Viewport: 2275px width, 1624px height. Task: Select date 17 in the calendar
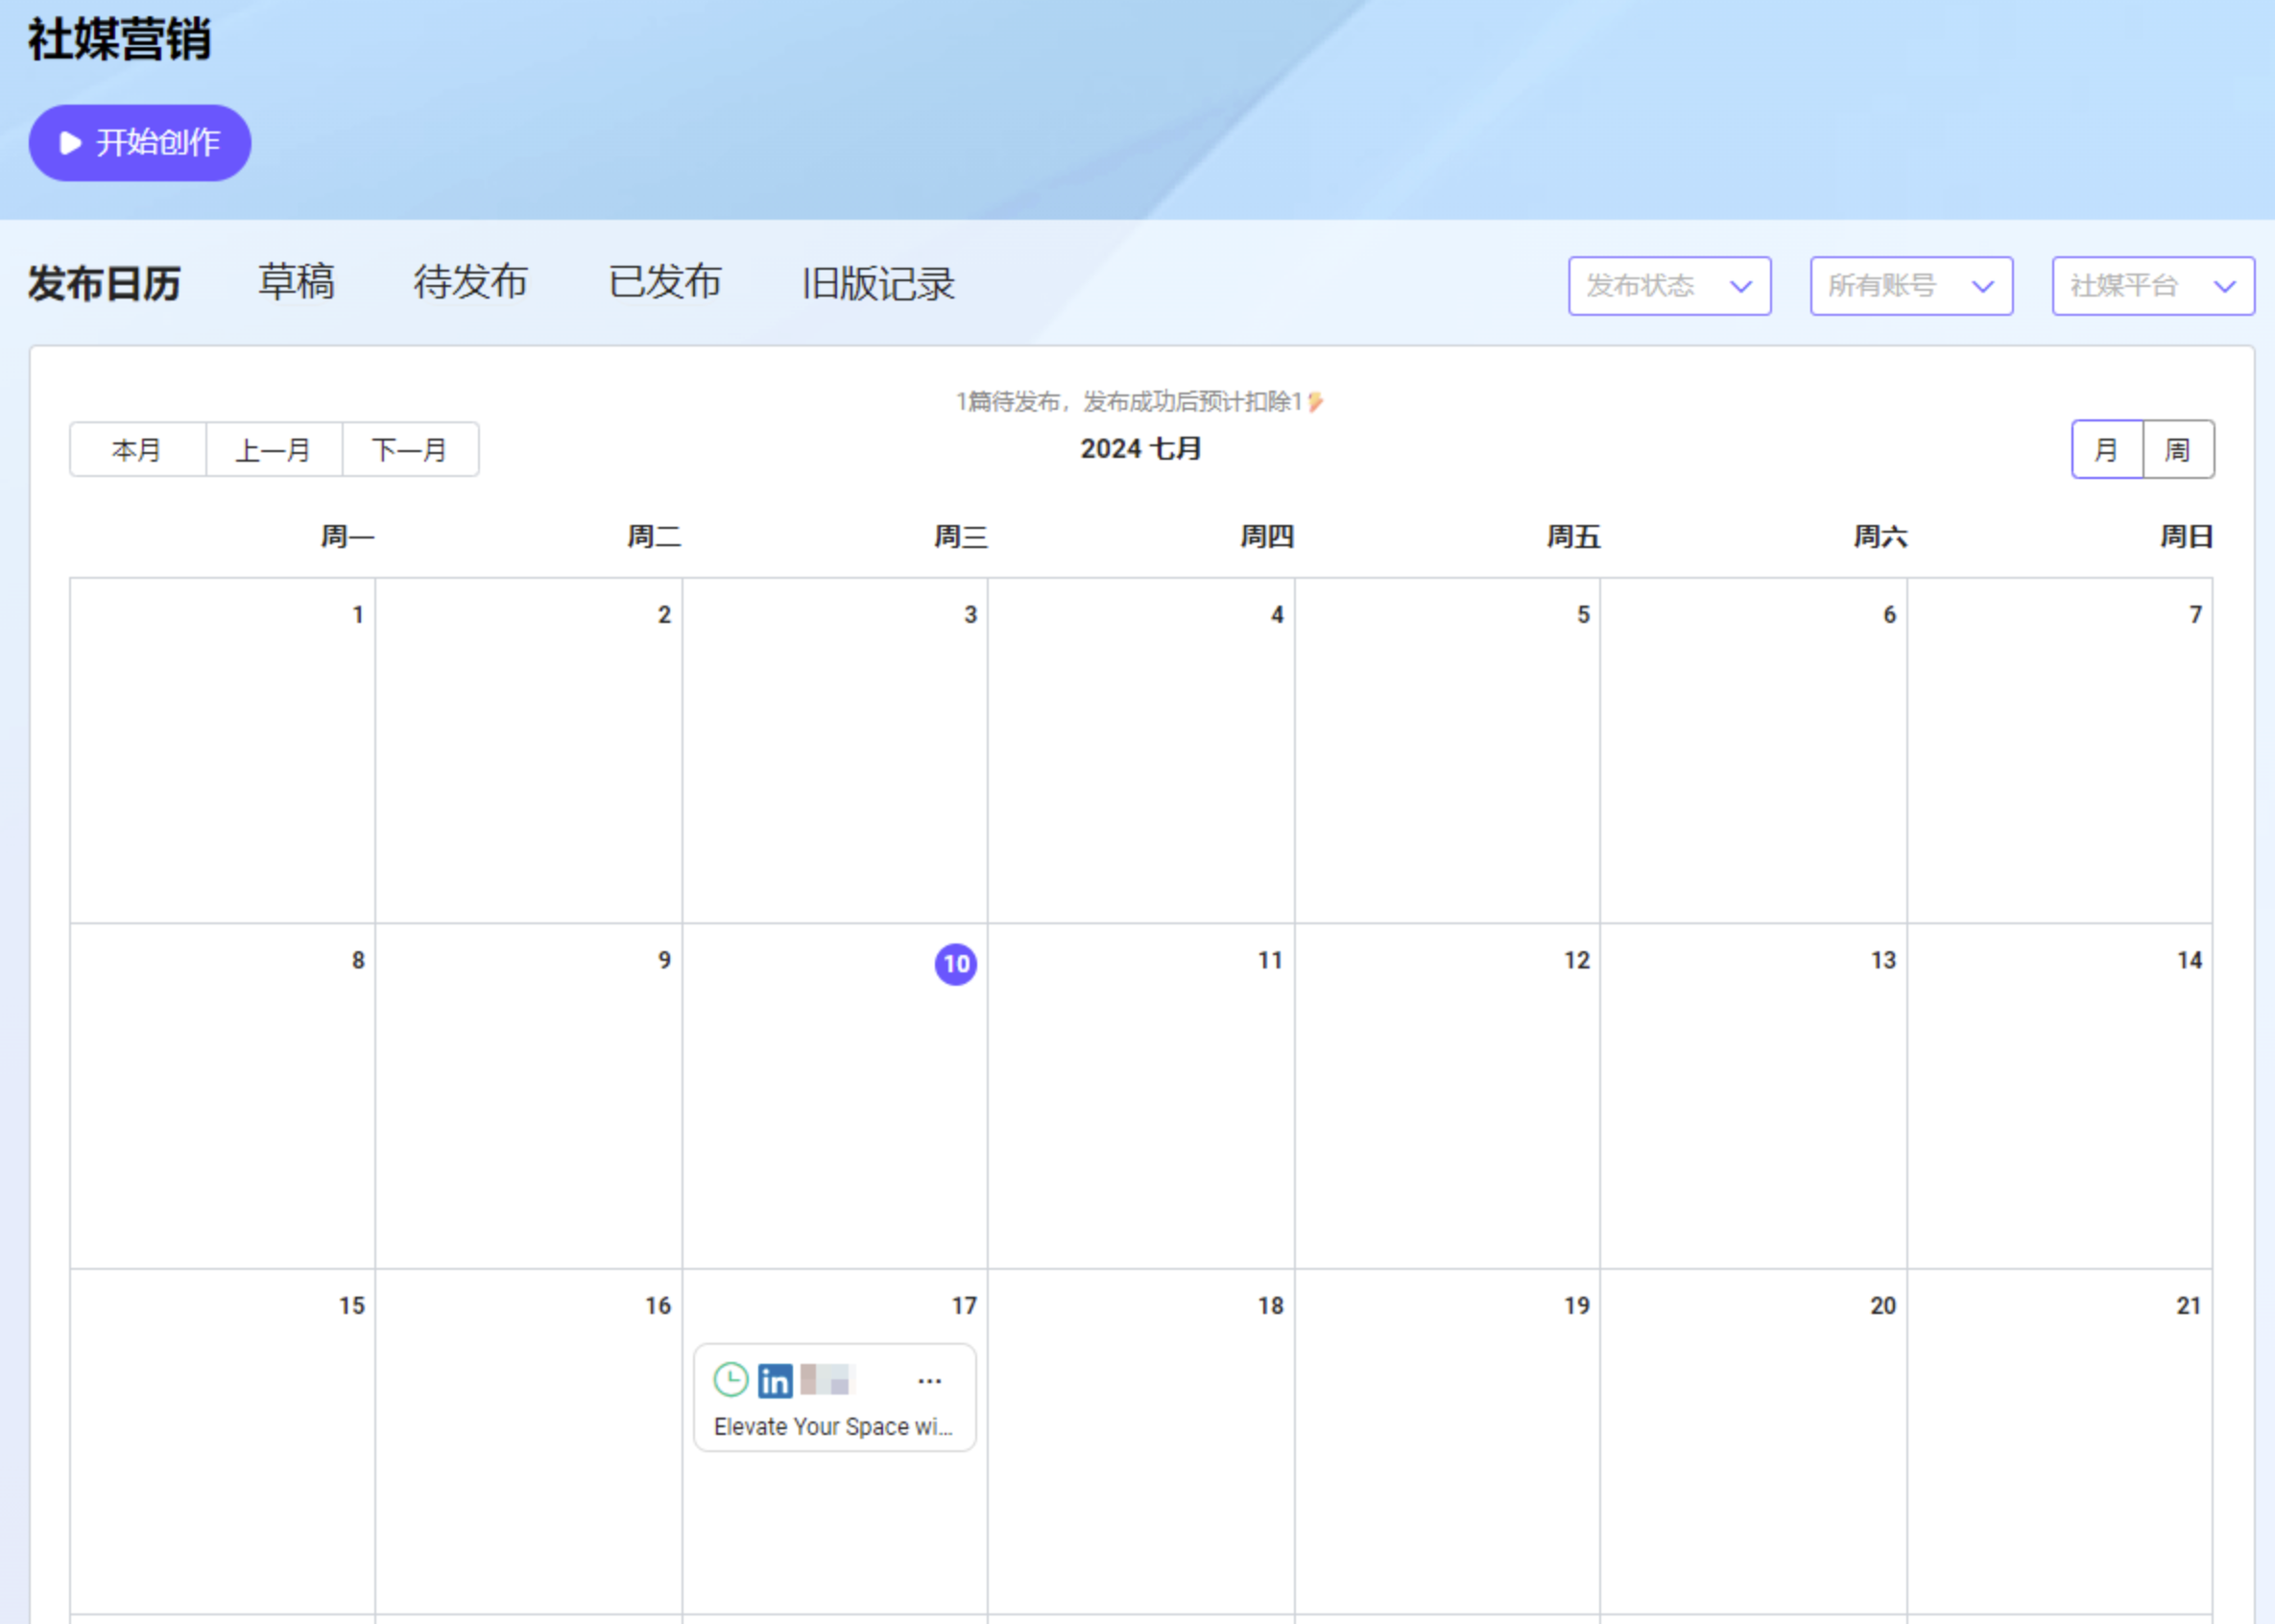[x=964, y=1306]
